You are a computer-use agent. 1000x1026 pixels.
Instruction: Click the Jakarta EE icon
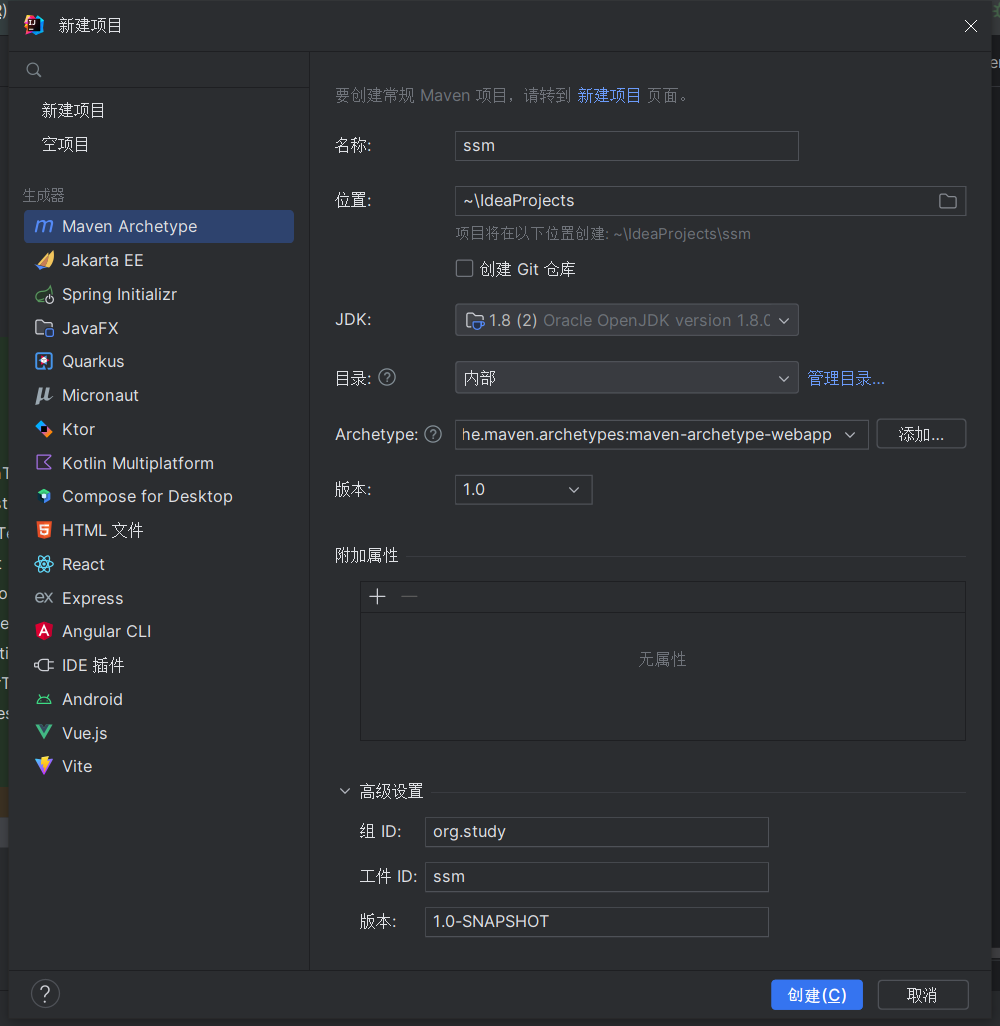[44, 260]
